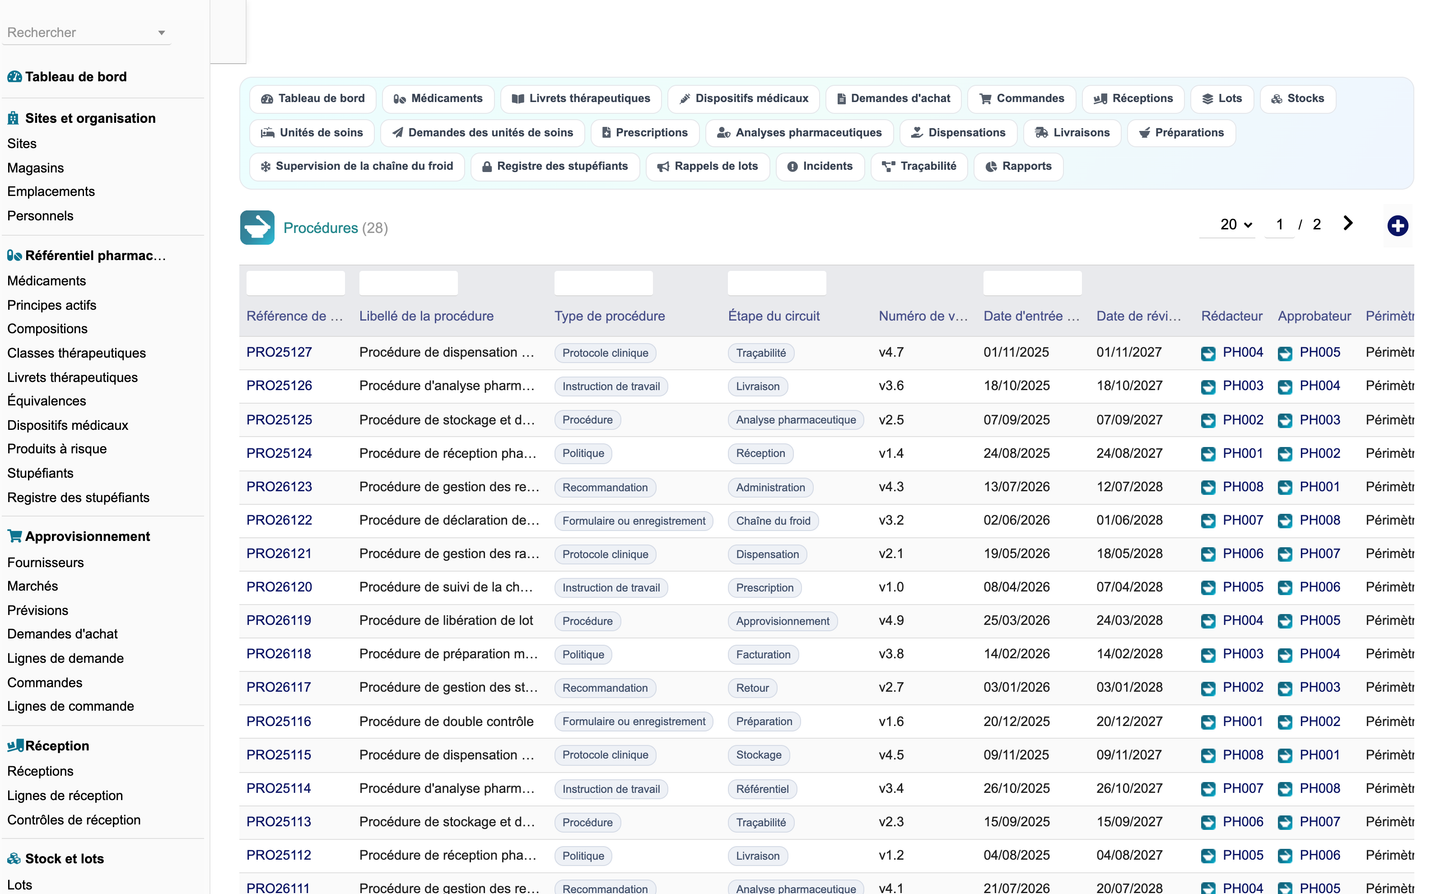The height and width of the screenshot is (894, 1445).
Task: Click rédacteur icon beside PH005 in PRO26120 row
Action: 1208,588
